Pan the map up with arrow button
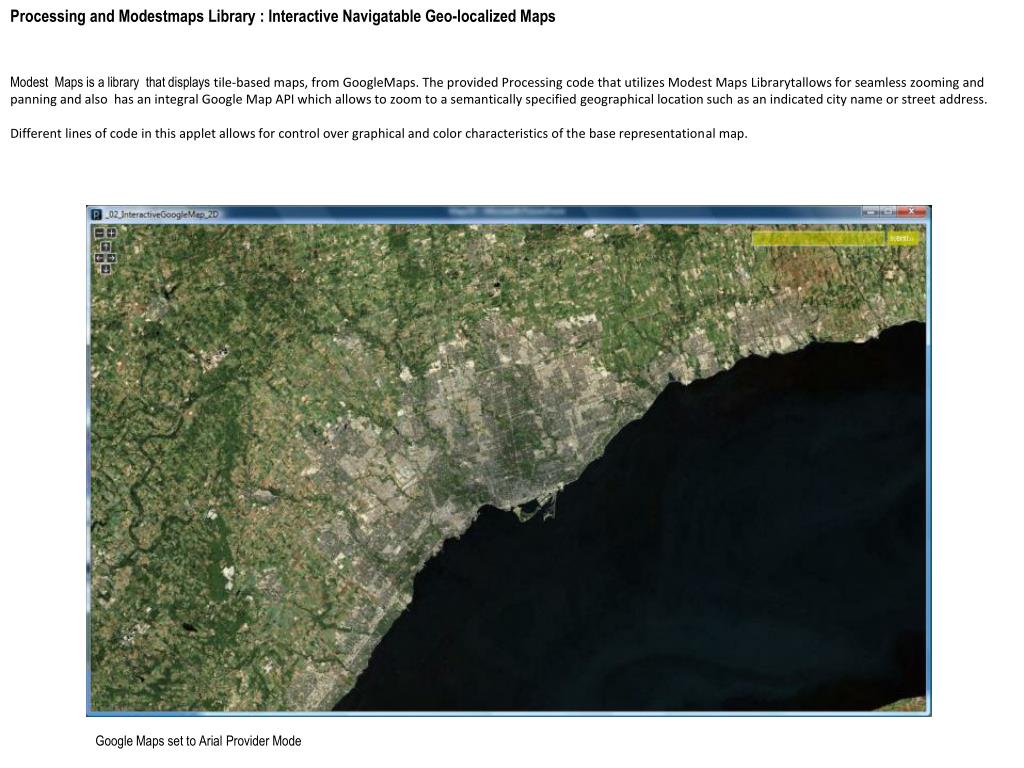The width and height of the screenshot is (1024, 768). click(106, 246)
